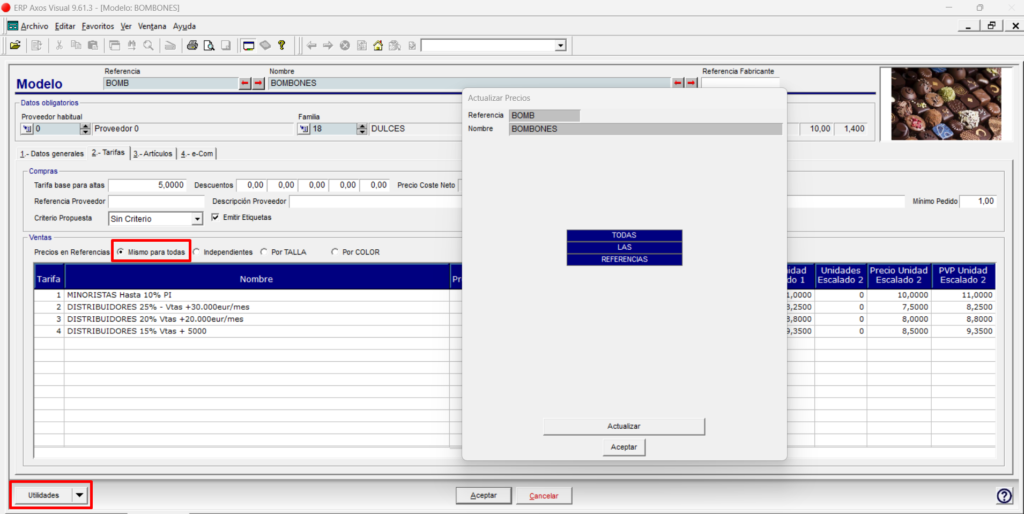Open the Criterio Propuesta dropdown

(197, 219)
